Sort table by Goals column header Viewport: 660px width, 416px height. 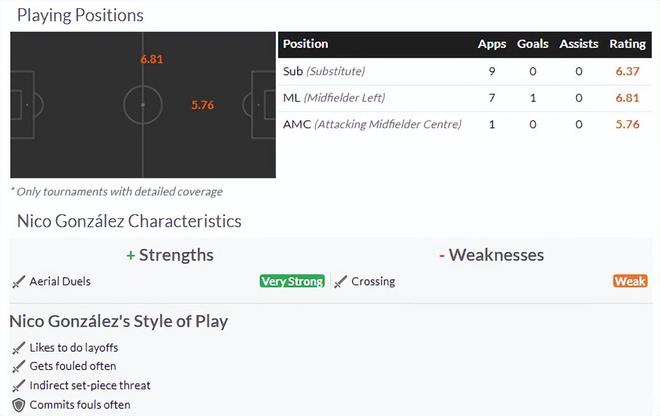[x=533, y=44]
